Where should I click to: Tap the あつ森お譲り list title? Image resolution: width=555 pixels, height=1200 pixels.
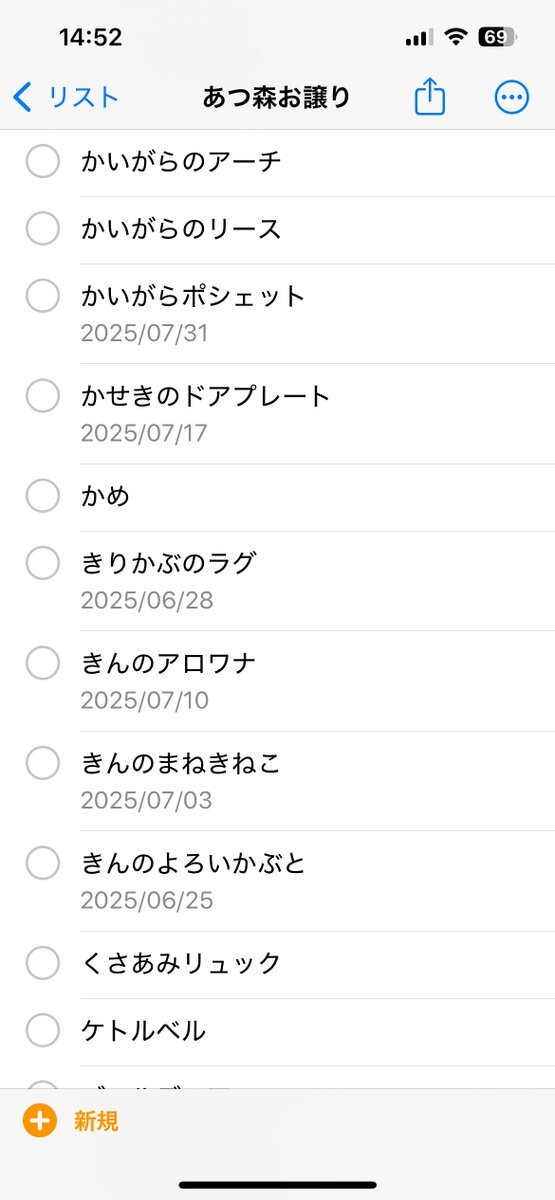(x=277, y=97)
